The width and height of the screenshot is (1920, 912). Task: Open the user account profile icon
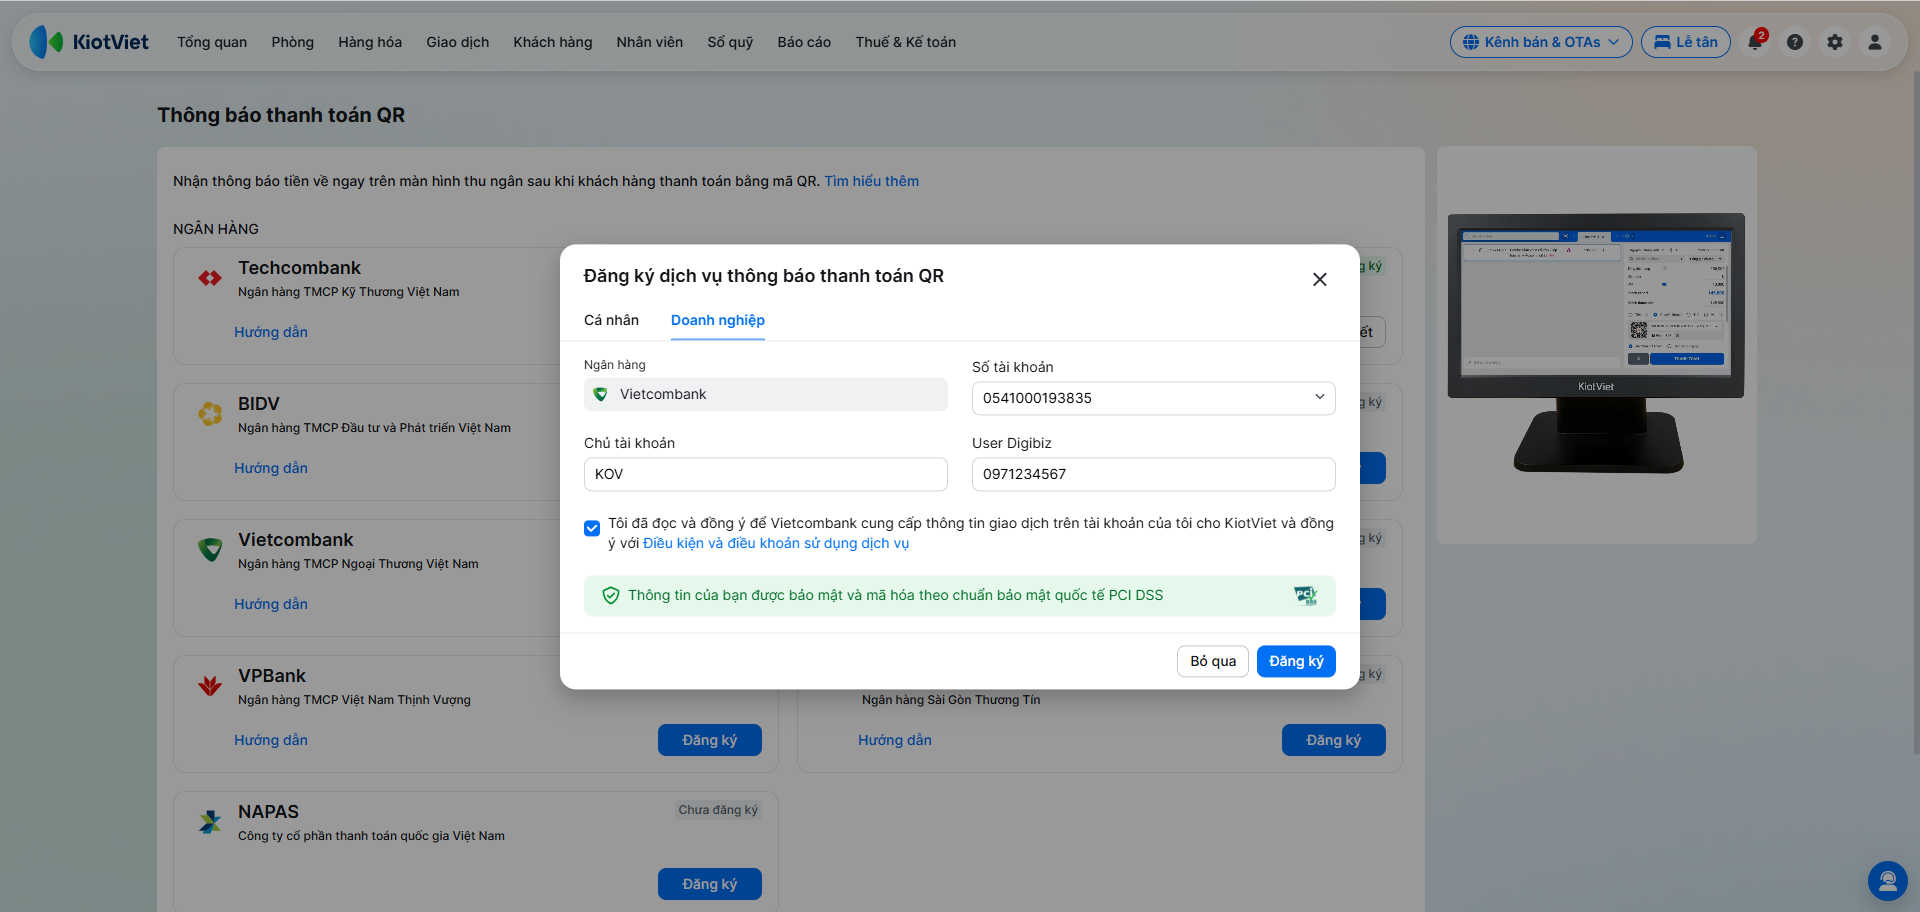[1875, 42]
